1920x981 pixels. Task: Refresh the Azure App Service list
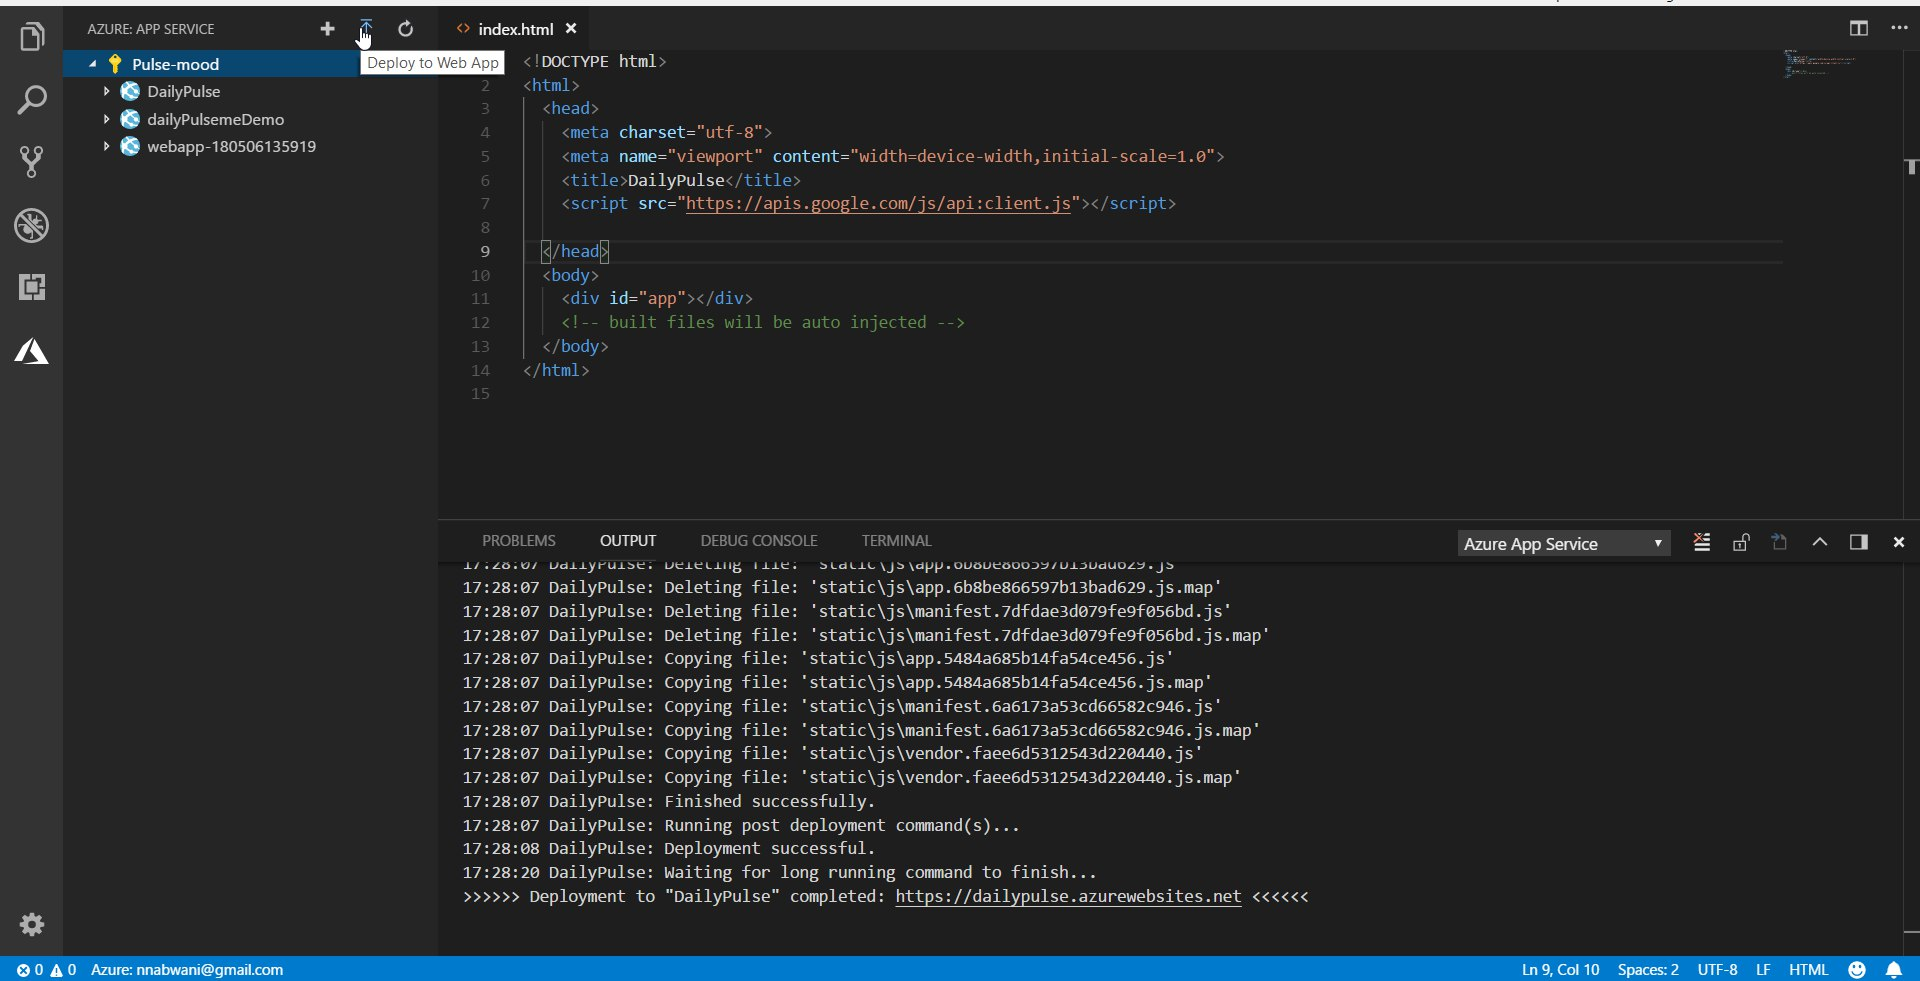[405, 29]
